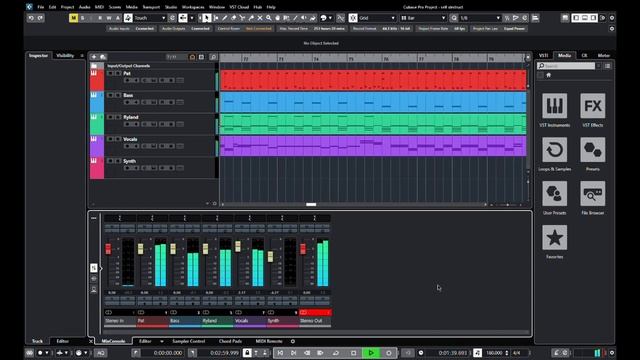
Task: Switch to the VSTi tab
Action: (x=543, y=56)
